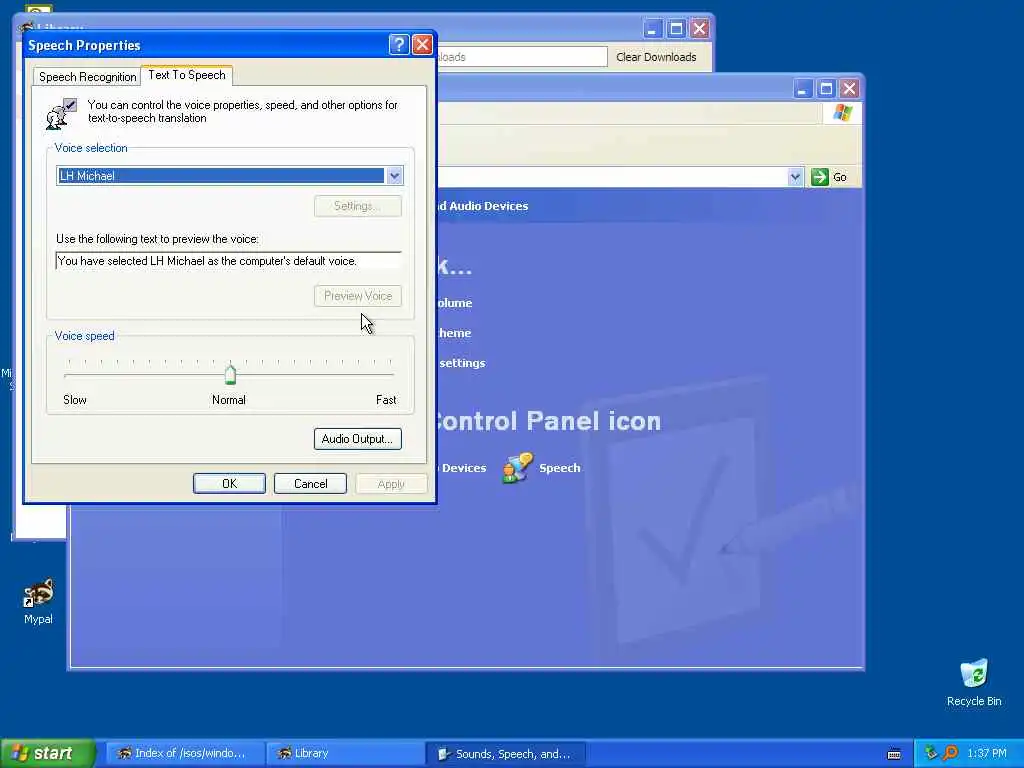Viewport: 1024px width, 768px height.
Task: Open the Audio Output settings
Action: click(x=357, y=439)
